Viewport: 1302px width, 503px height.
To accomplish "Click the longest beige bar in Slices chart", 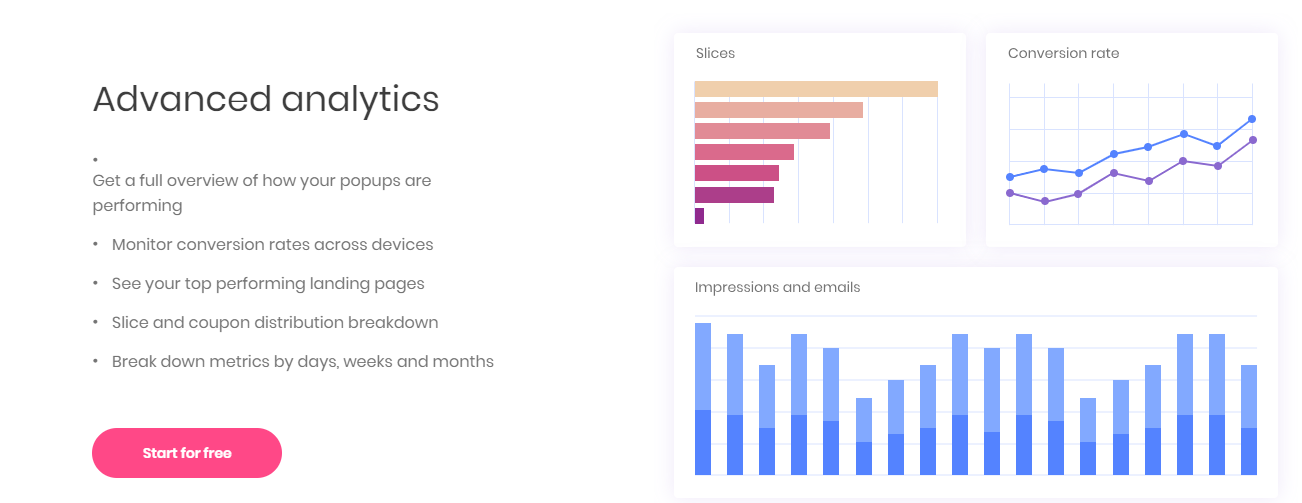I will point(816,89).
